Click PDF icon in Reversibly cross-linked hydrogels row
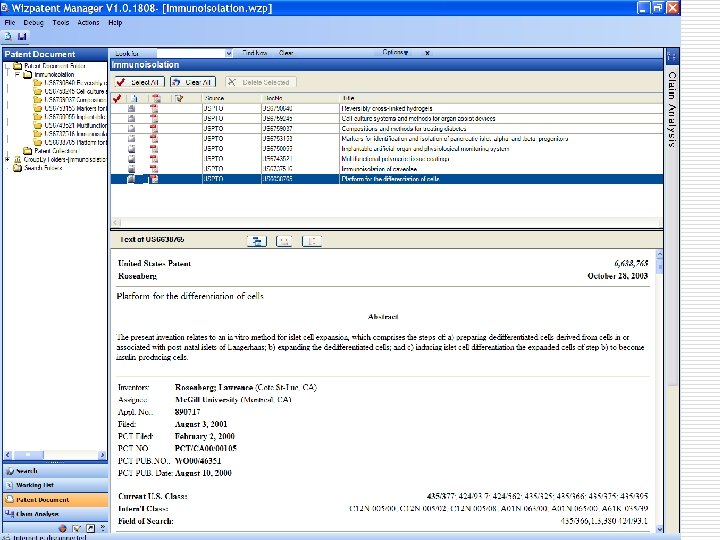Viewport: 720px width, 540px height. point(154,108)
